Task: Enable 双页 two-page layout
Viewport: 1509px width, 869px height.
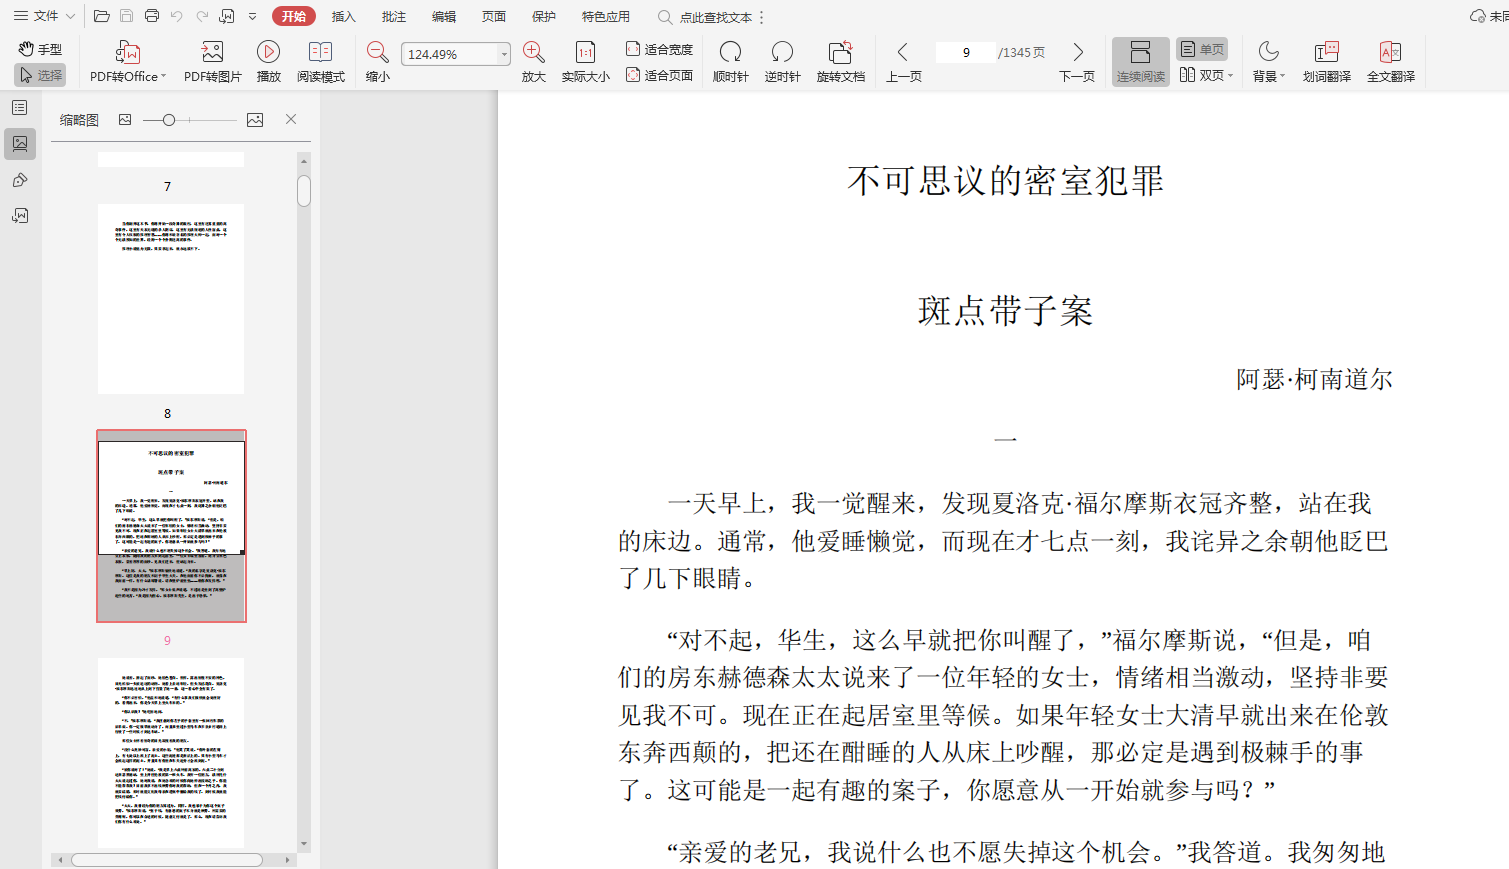Action: point(1201,75)
